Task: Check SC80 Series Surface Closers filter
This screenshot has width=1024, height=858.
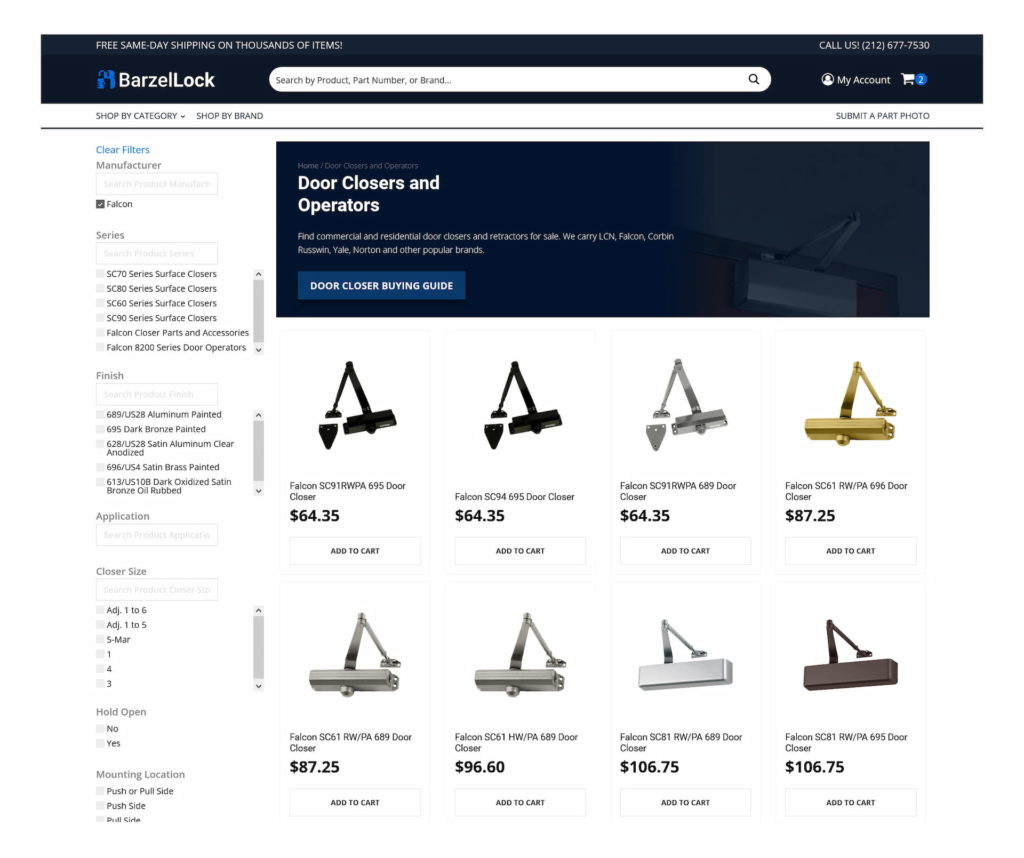Action: click(x=100, y=288)
